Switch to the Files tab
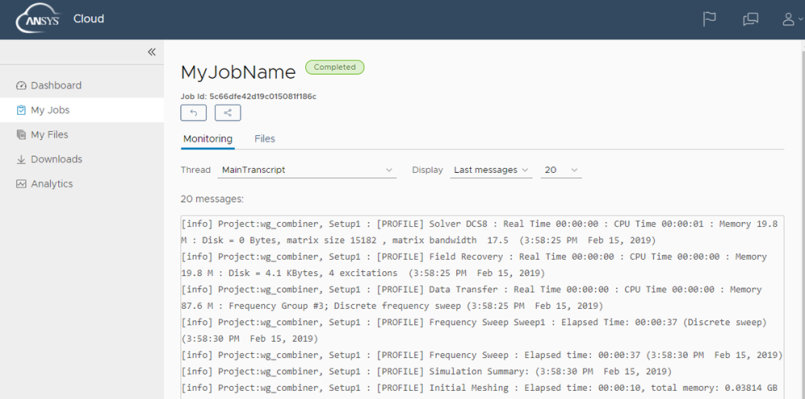The height and width of the screenshot is (399, 805). click(265, 139)
